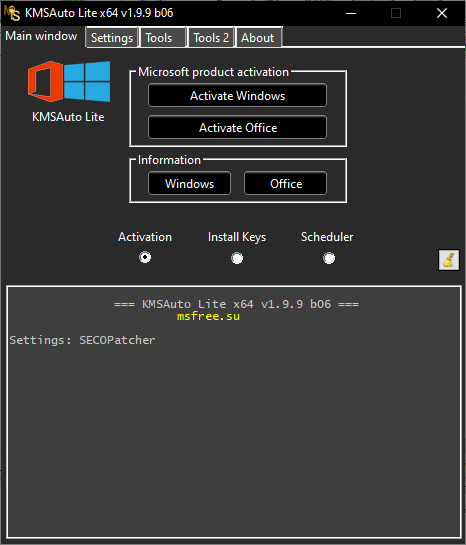Click the Activate Windows button
This screenshot has height=545, width=466.
tap(237, 95)
